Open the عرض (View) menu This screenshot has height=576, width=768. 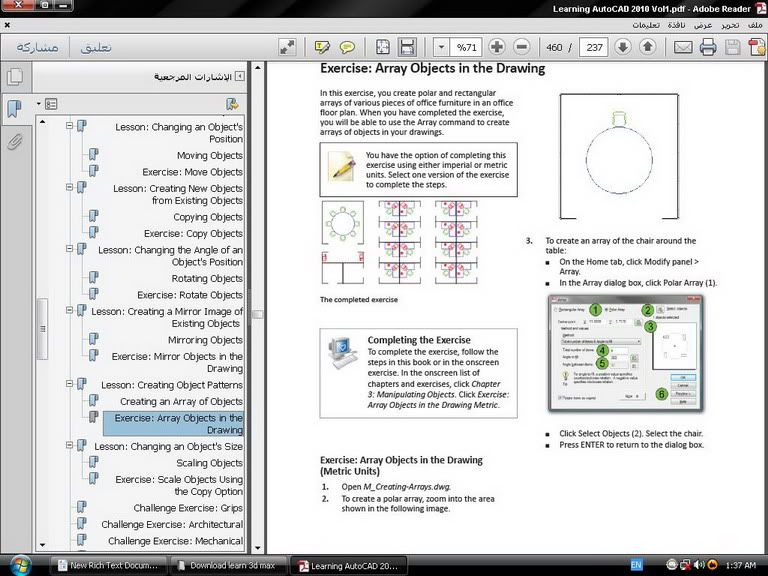[x=703, y=24]
